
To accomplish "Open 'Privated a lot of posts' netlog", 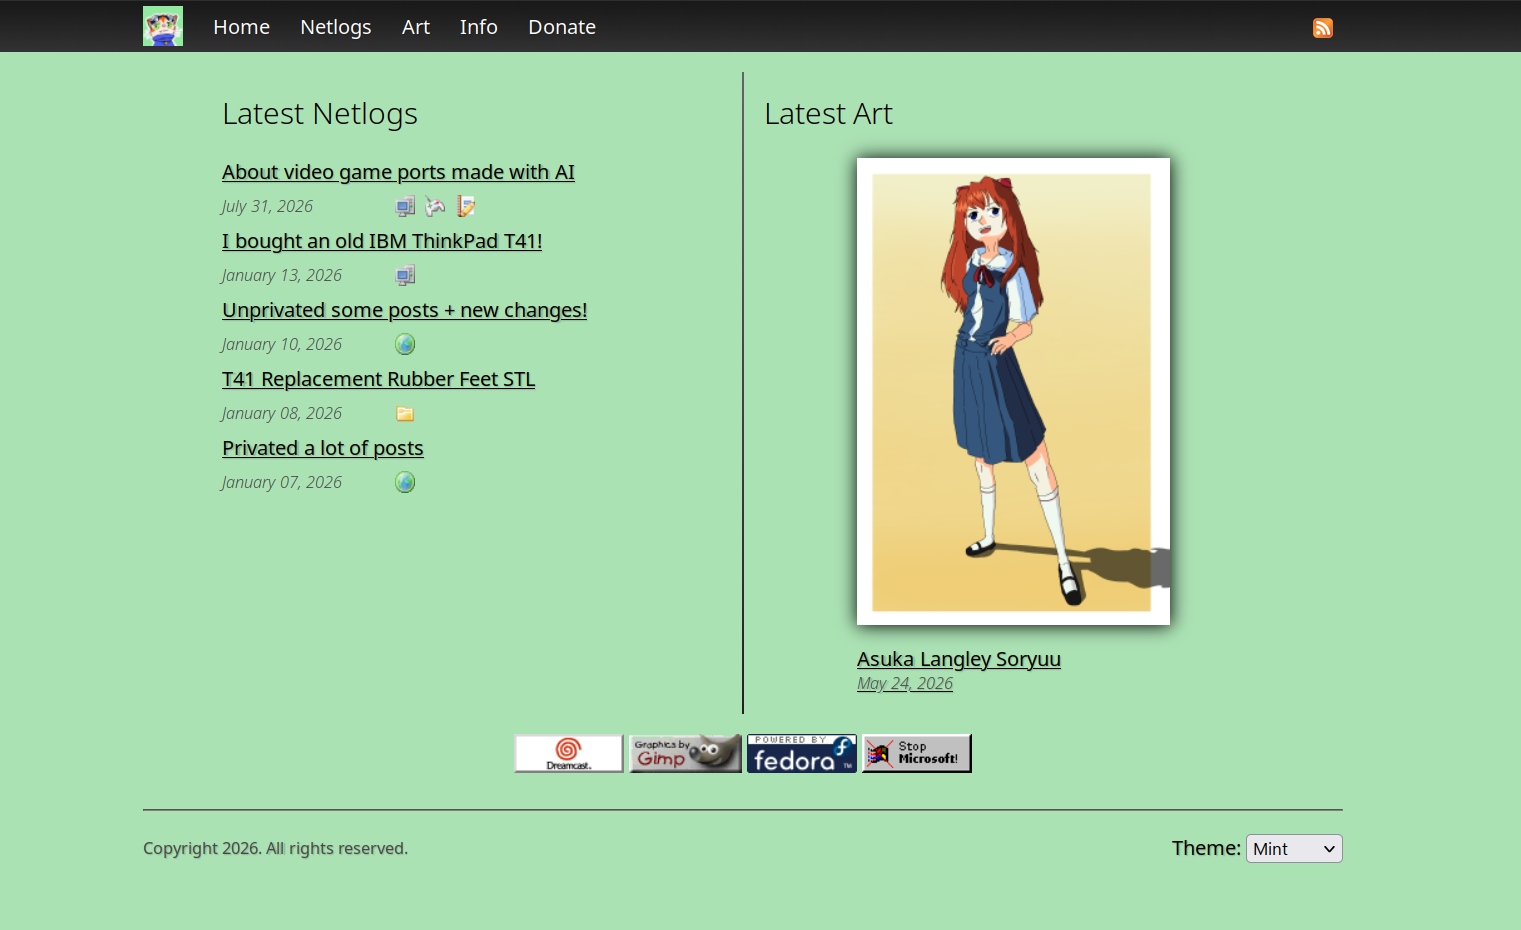I will click(323, 448).
